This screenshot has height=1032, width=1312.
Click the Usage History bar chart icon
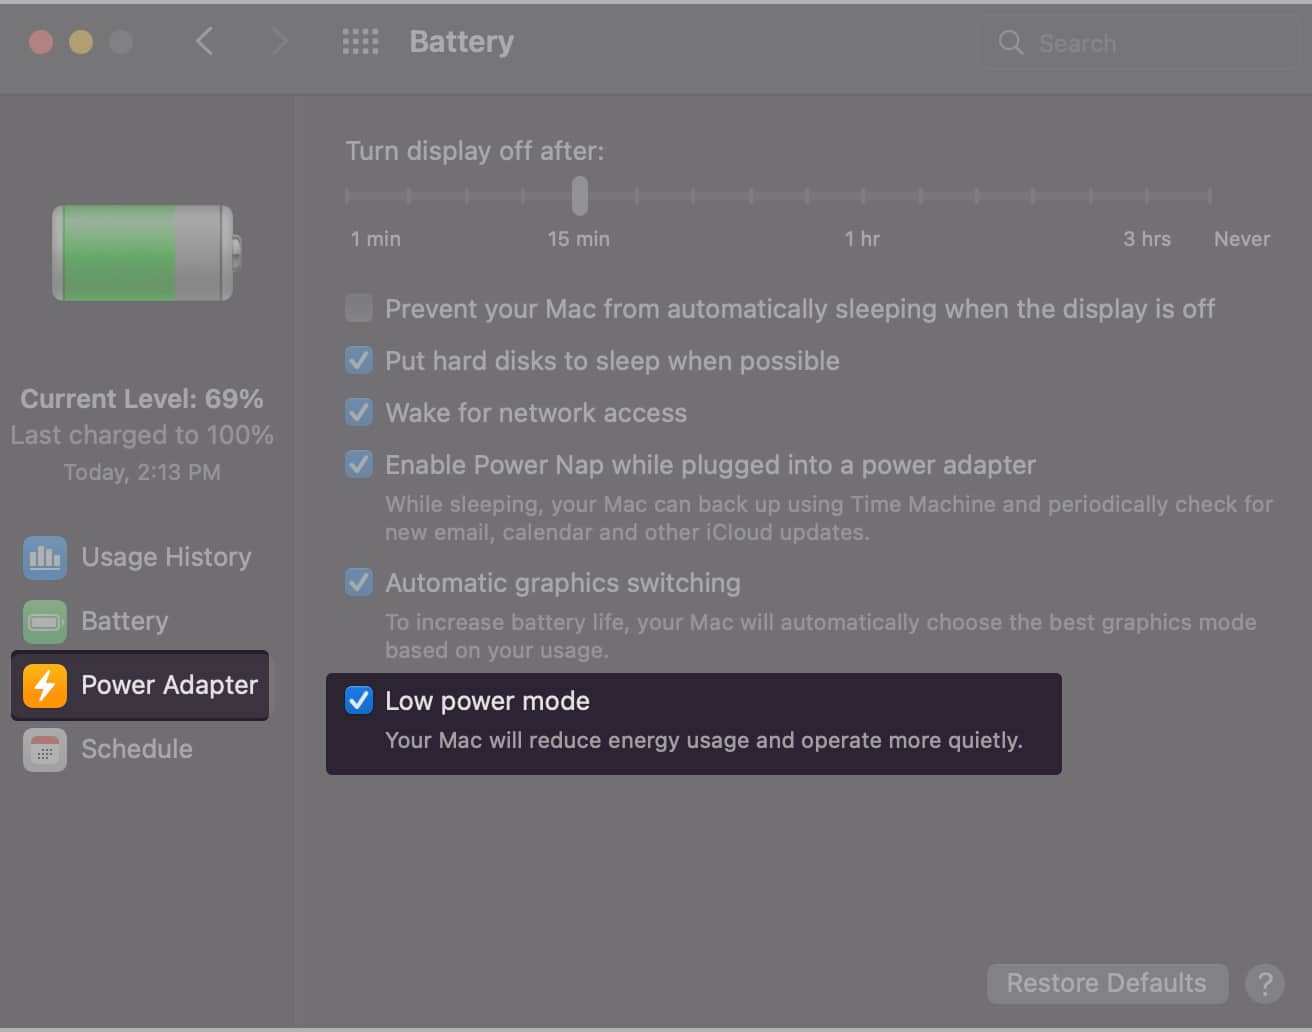pyautogui.click(x=44, y=557)
